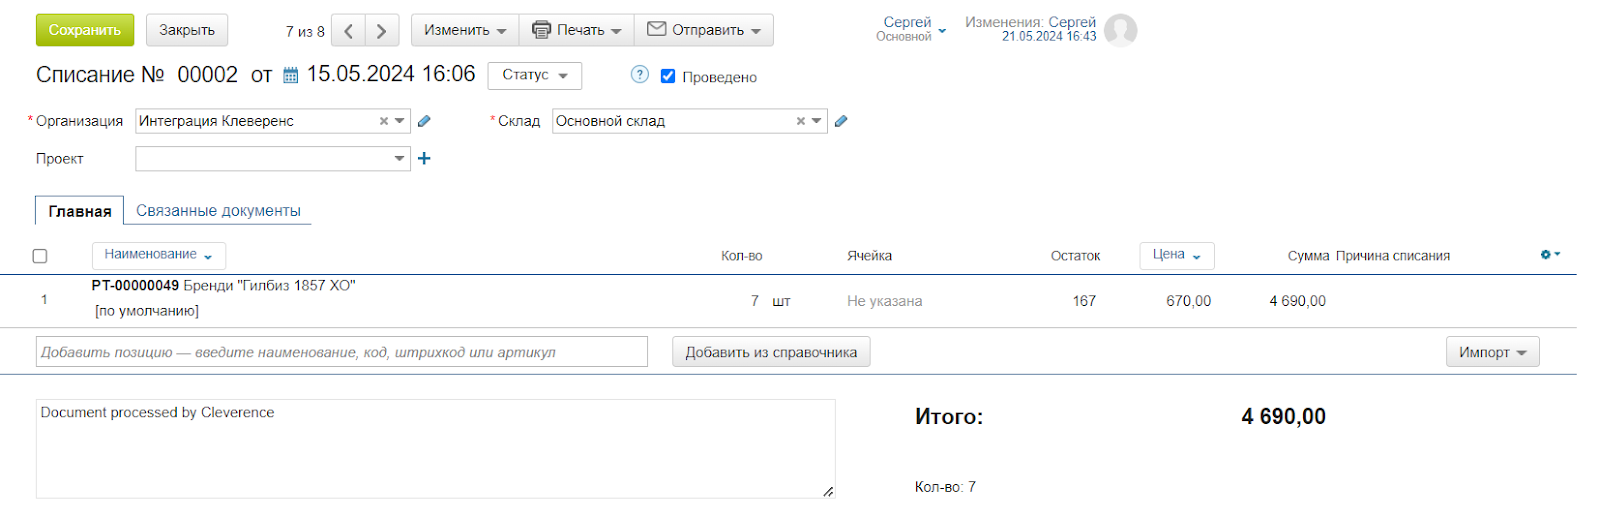This screenshot has height=518, width=1600.
Task: Expand the Склад dropdown arrow
Action: (817, 121)
